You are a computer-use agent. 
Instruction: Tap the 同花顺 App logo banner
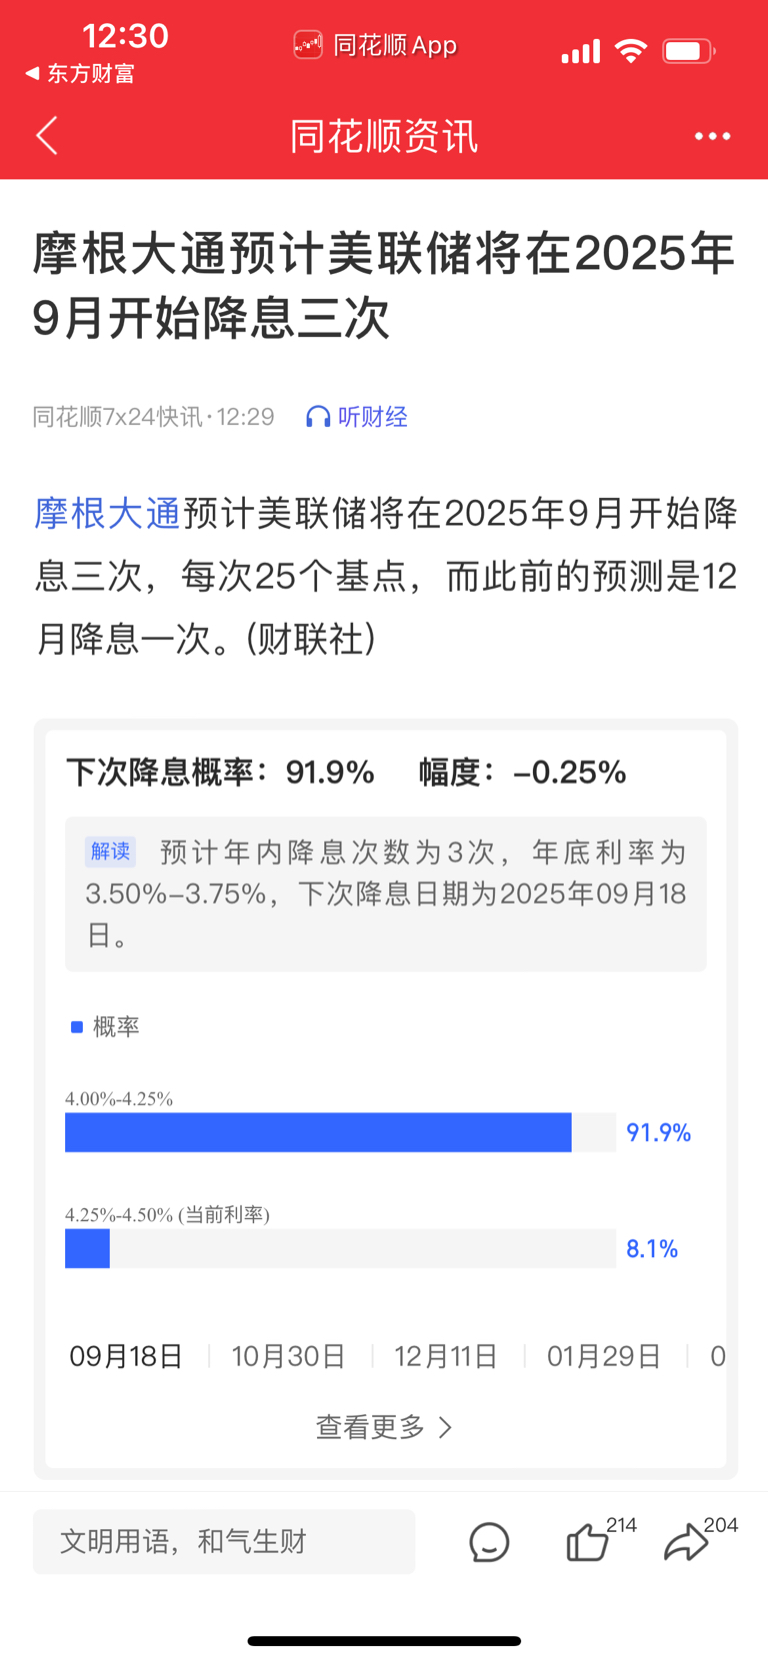pyautogui.click(x=376, y=45)
